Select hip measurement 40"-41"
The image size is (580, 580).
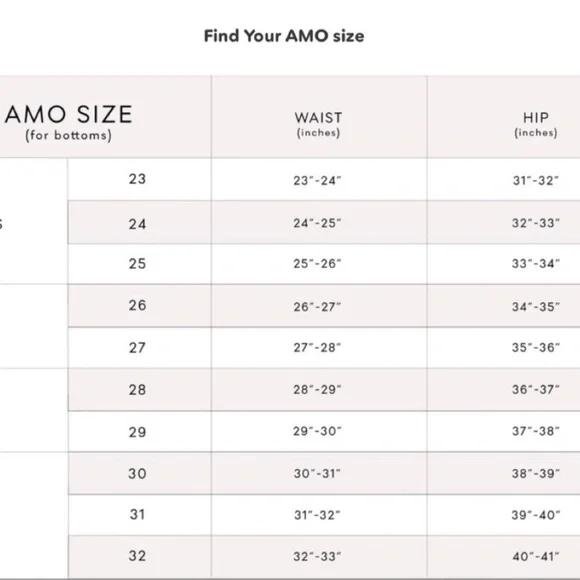pos(536,556)
